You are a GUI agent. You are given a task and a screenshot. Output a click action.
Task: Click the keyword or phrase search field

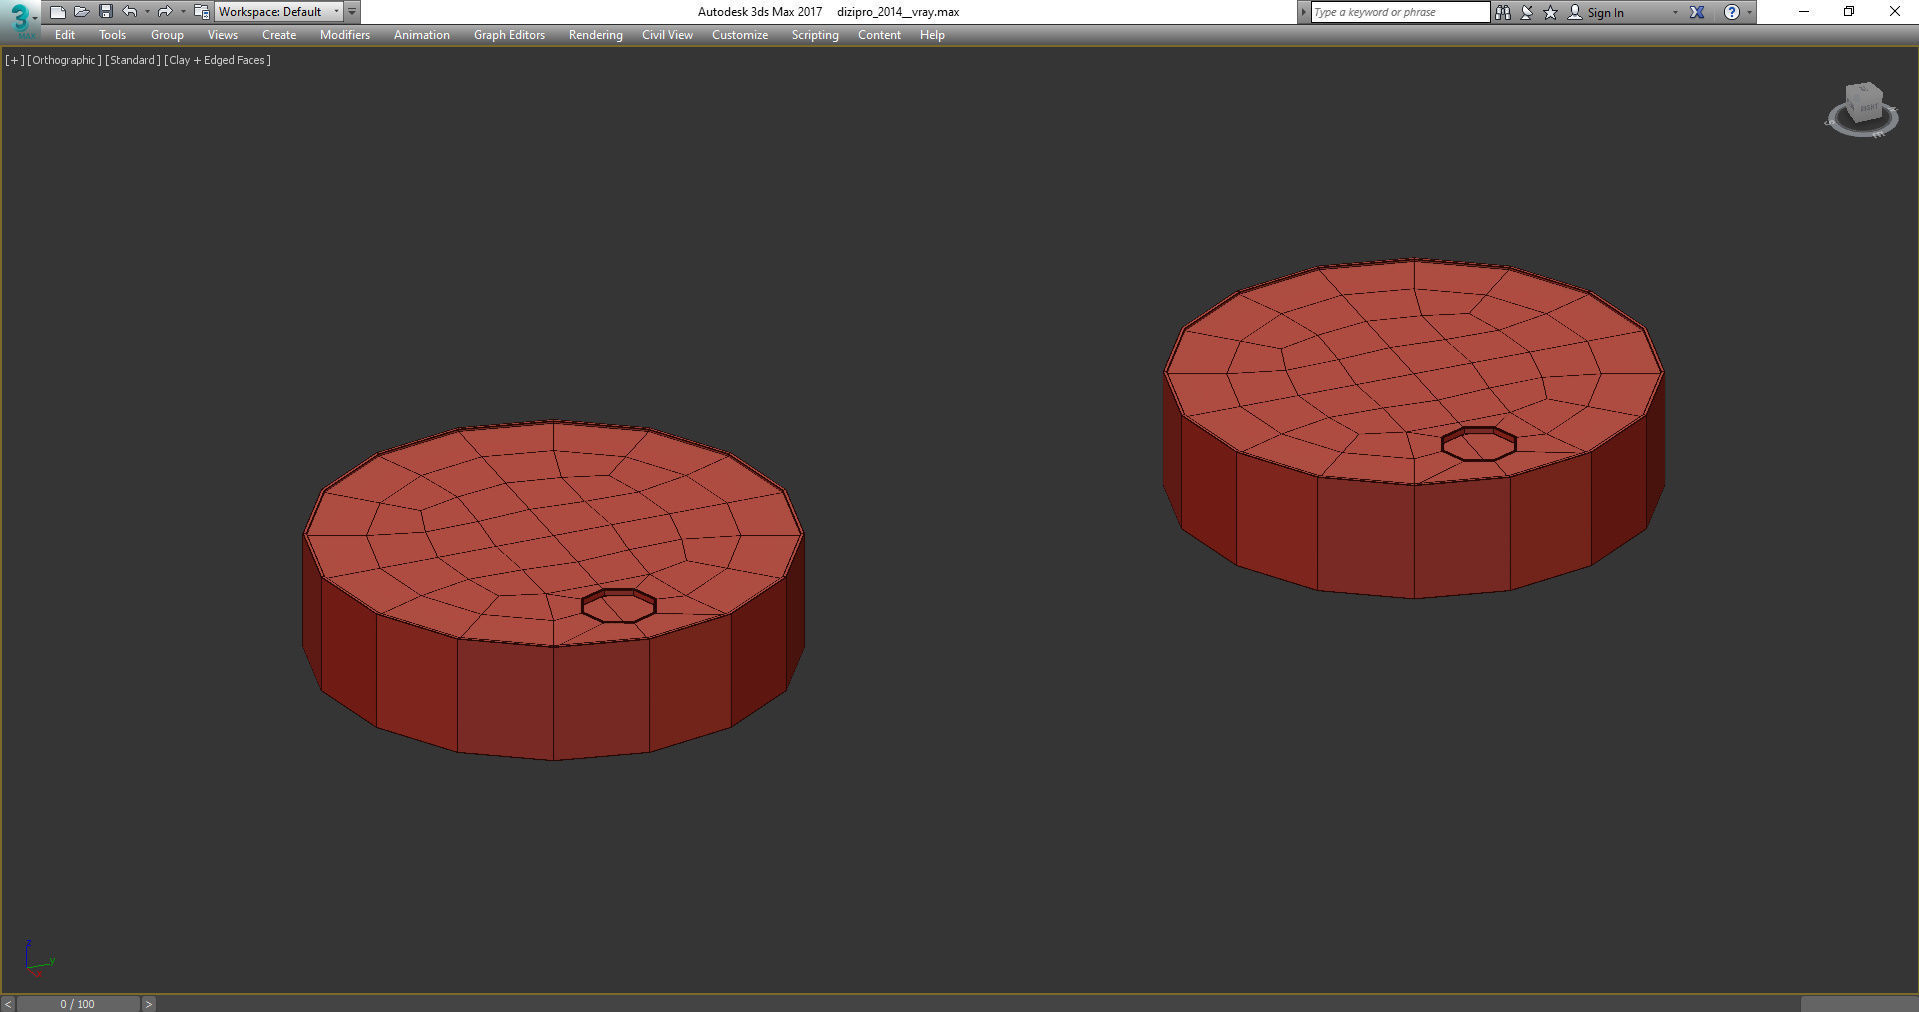1400,12
